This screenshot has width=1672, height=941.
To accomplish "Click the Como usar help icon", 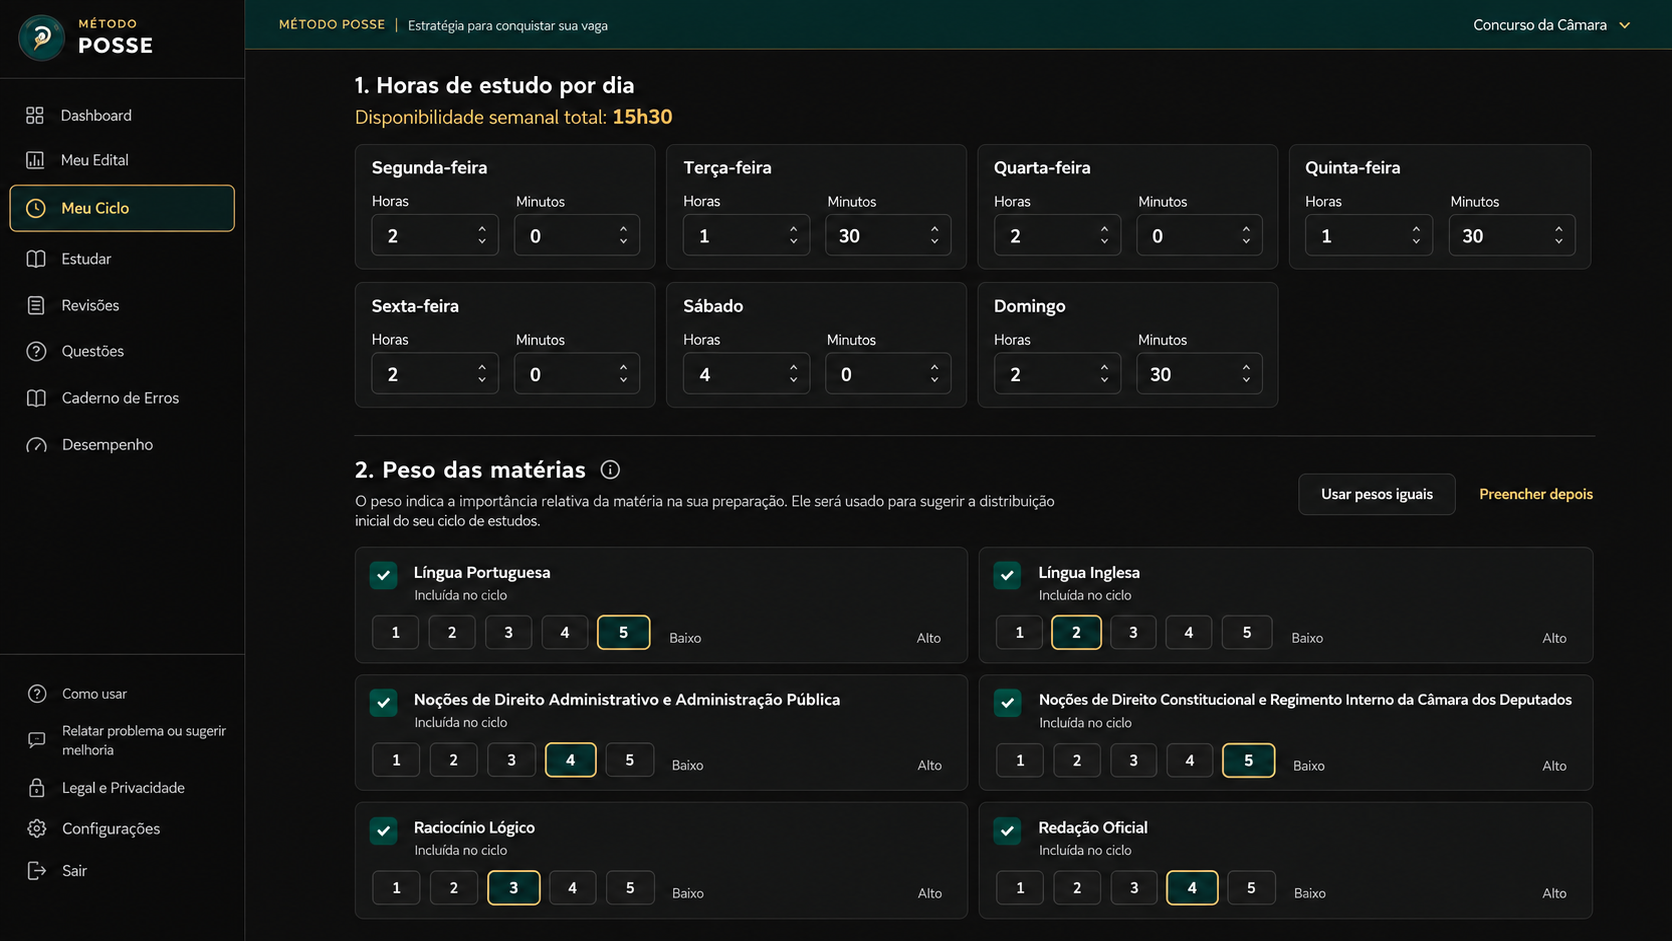I will [x=37, y=694].
